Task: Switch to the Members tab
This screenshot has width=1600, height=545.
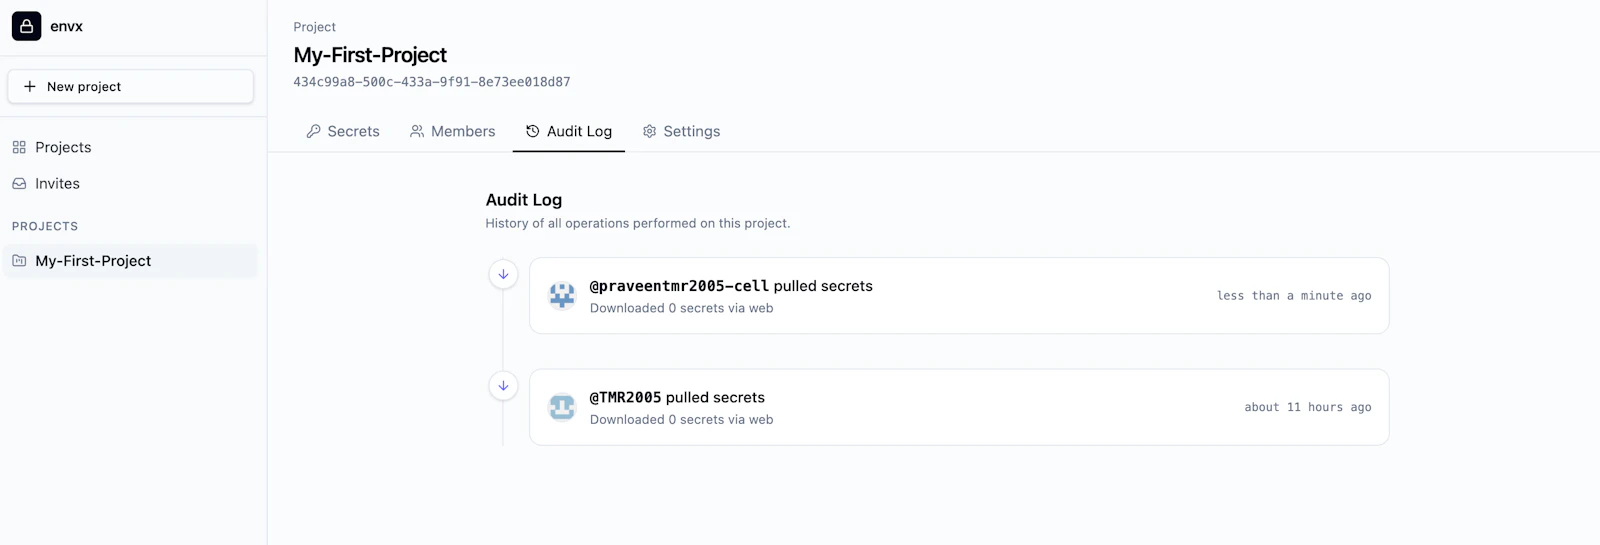Action: (x=452, y=131)
